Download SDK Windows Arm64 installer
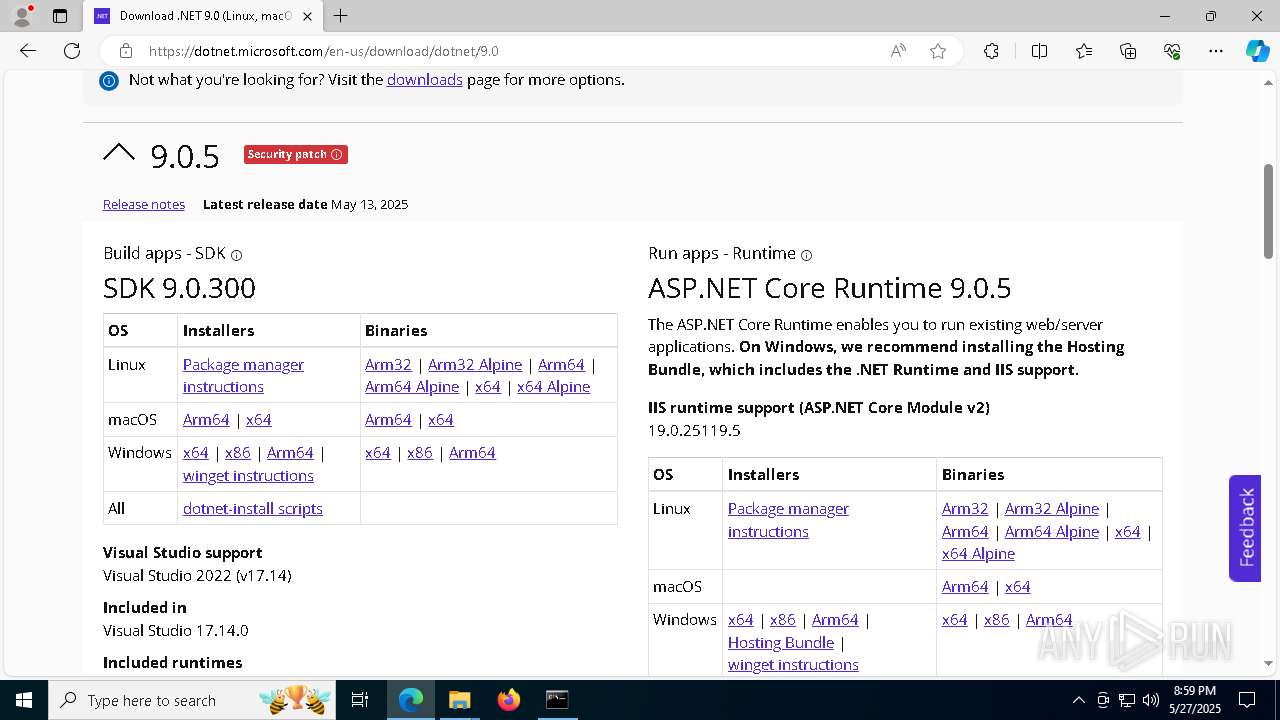 click(x=290, y=453)
